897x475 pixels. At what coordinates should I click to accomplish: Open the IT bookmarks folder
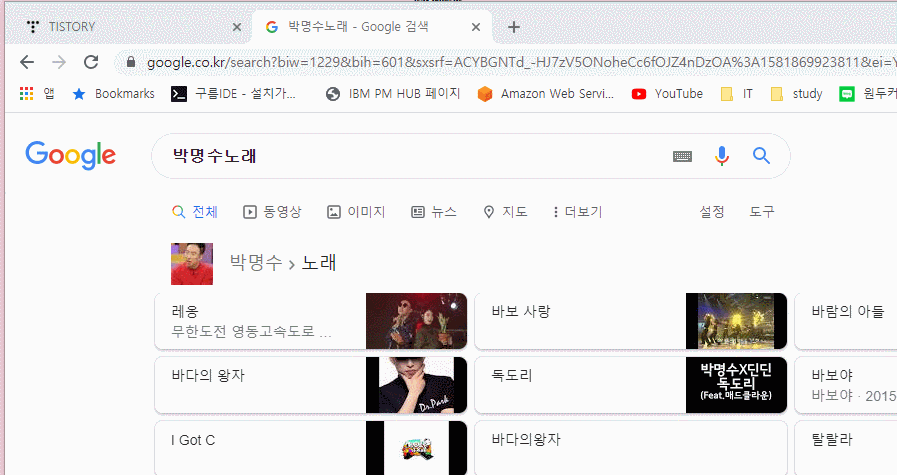click(x=737, y=94)
